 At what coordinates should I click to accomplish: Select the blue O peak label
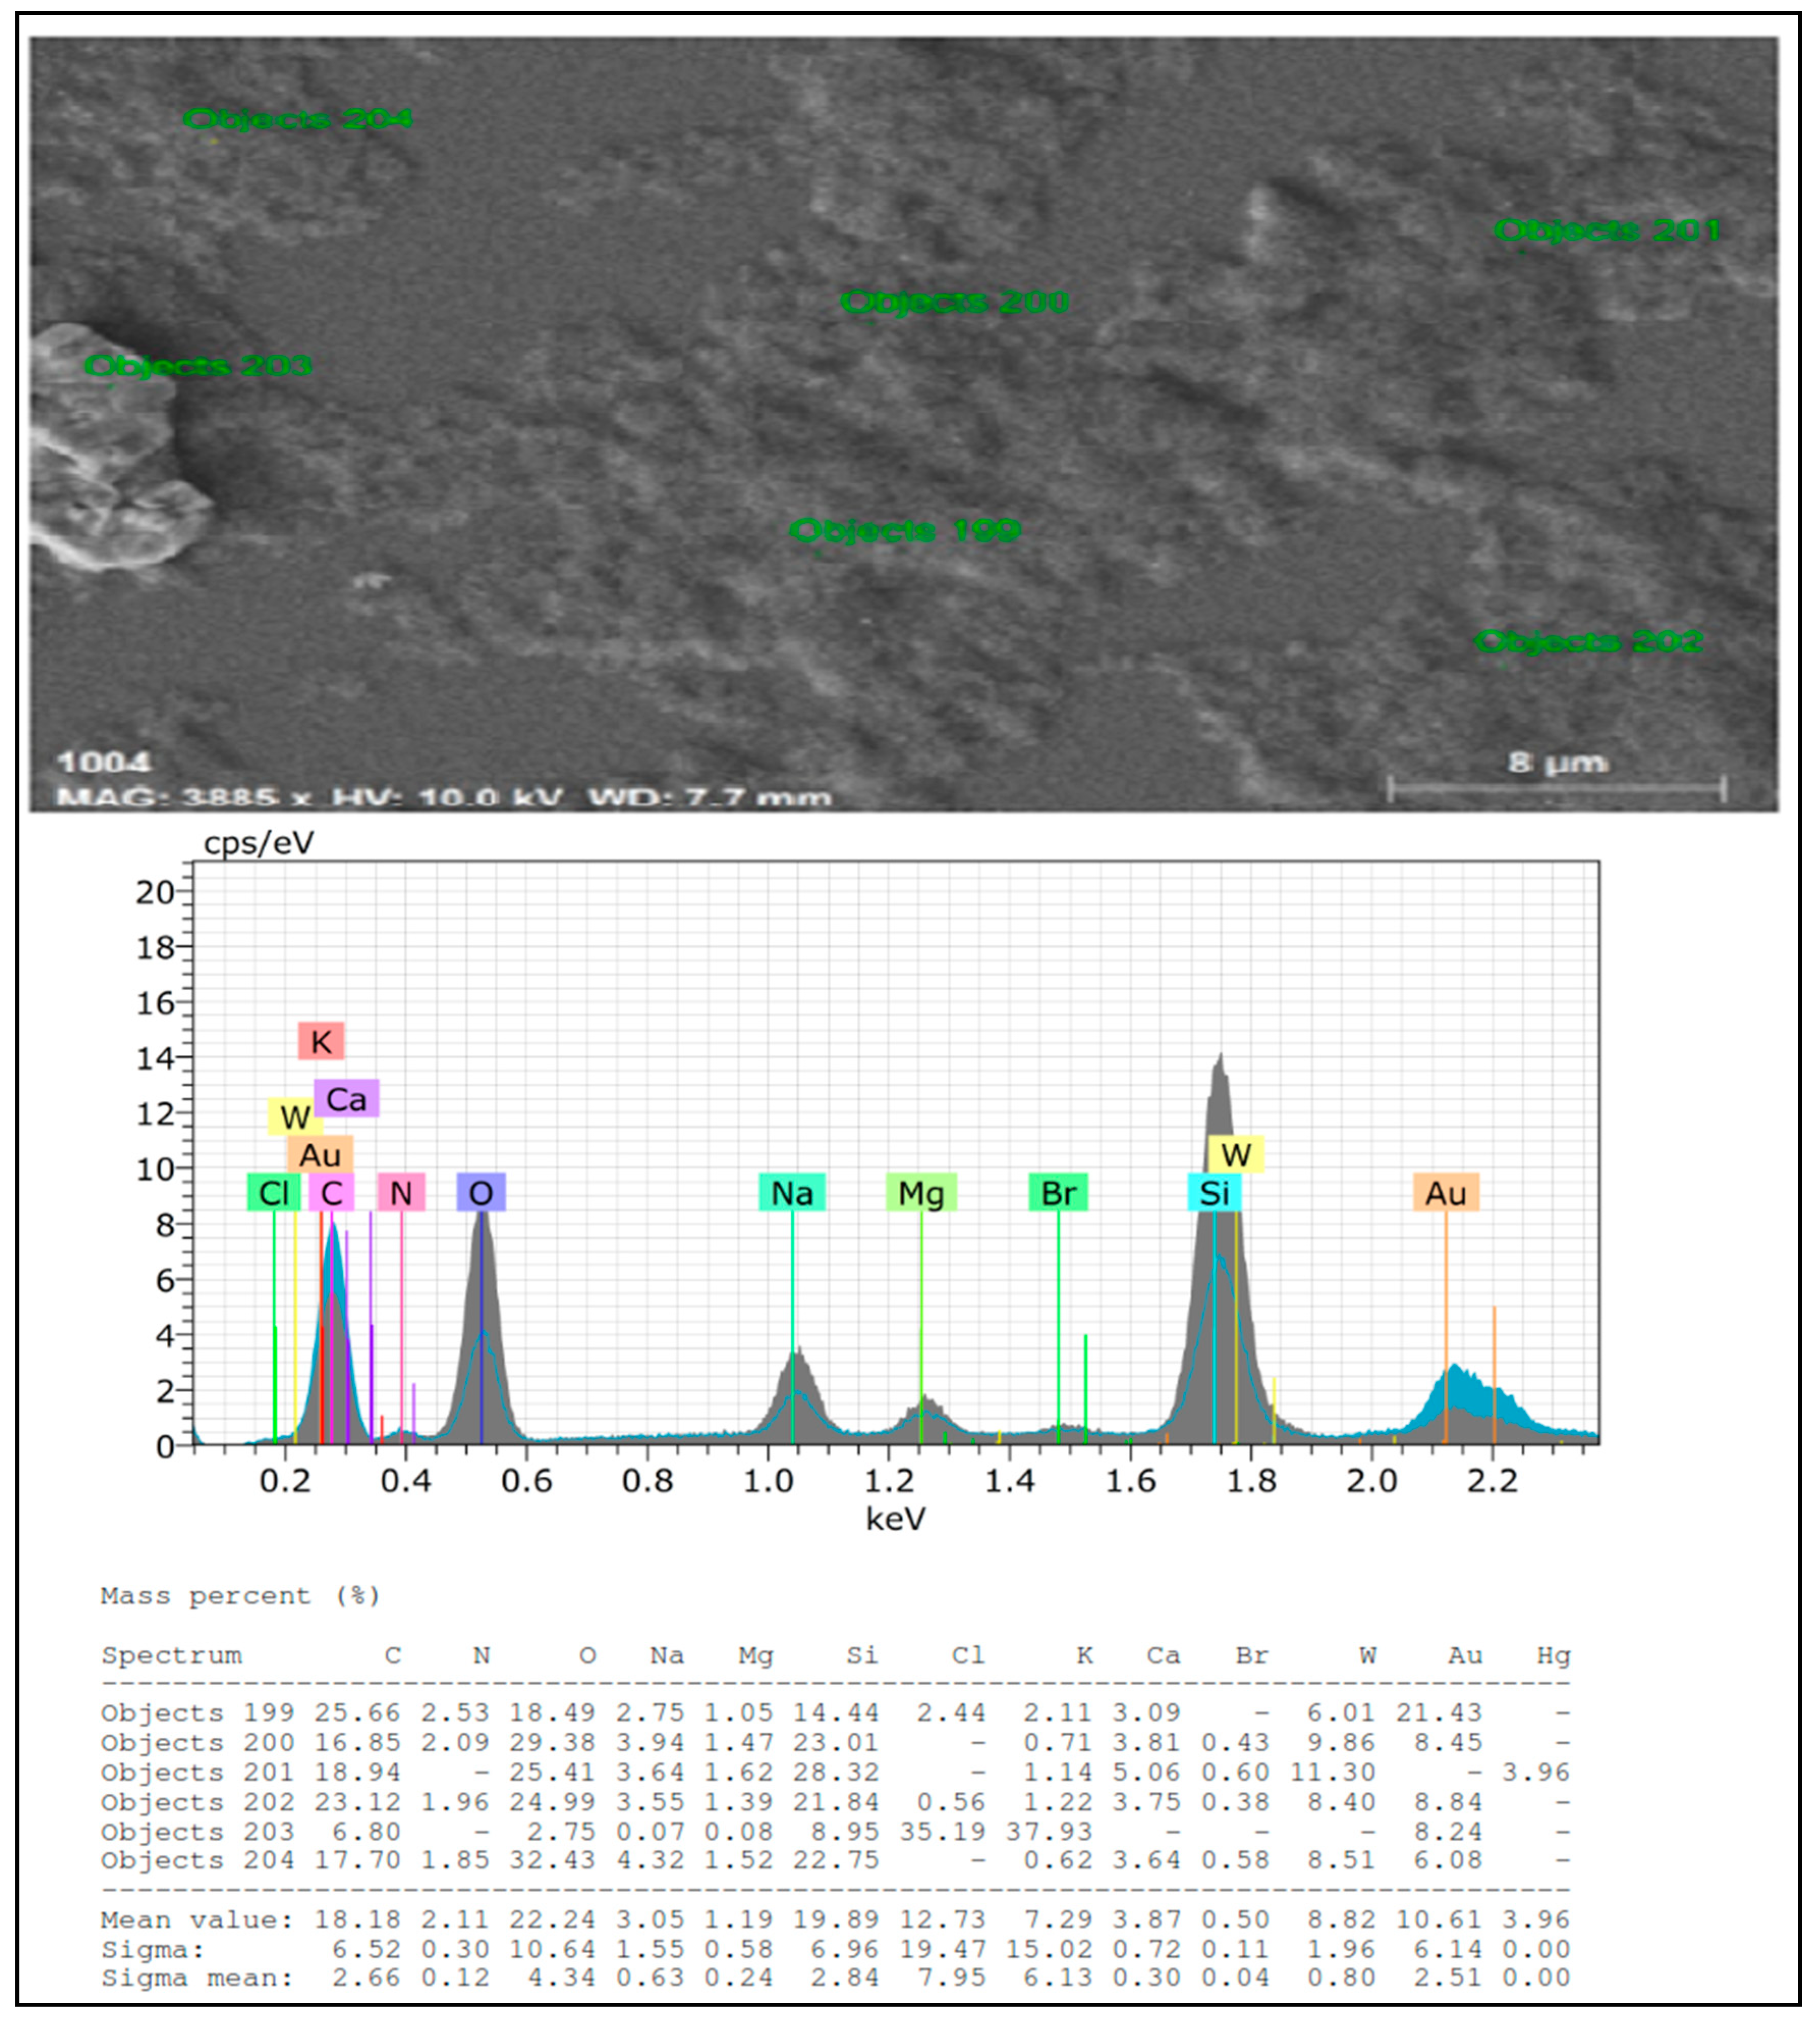pos(481,1193)
